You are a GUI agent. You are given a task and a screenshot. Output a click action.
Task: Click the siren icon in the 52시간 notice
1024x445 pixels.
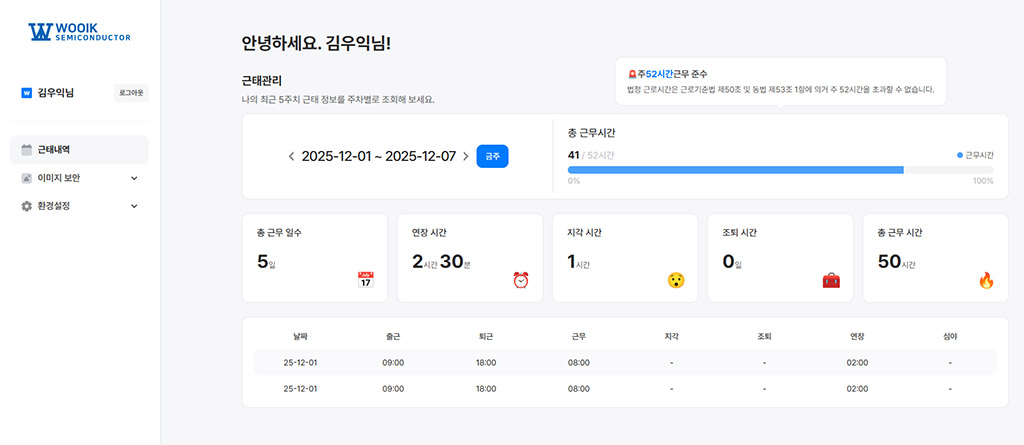[x=632, y=74]
